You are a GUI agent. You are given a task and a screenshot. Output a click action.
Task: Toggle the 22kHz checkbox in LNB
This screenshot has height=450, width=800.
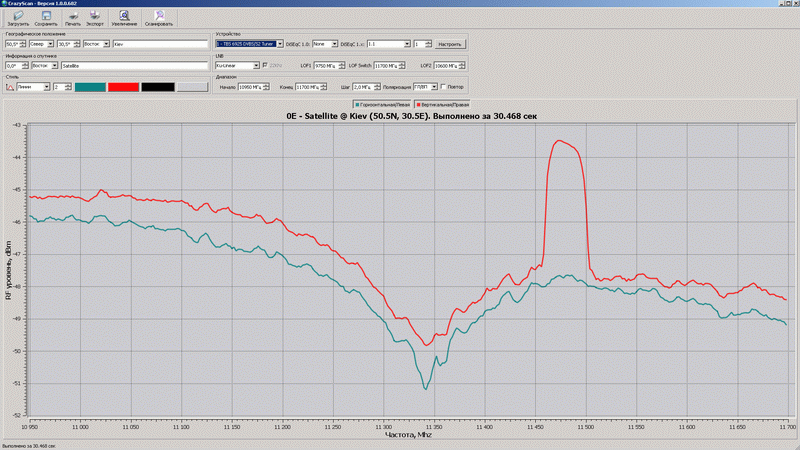tap(265, 65)
